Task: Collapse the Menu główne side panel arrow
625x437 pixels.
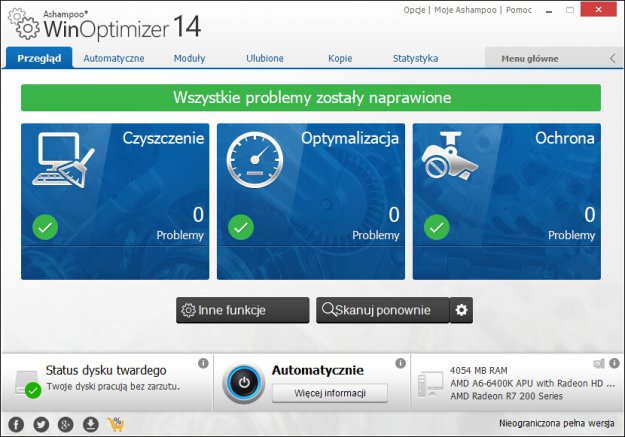Action: click(612, 58)
